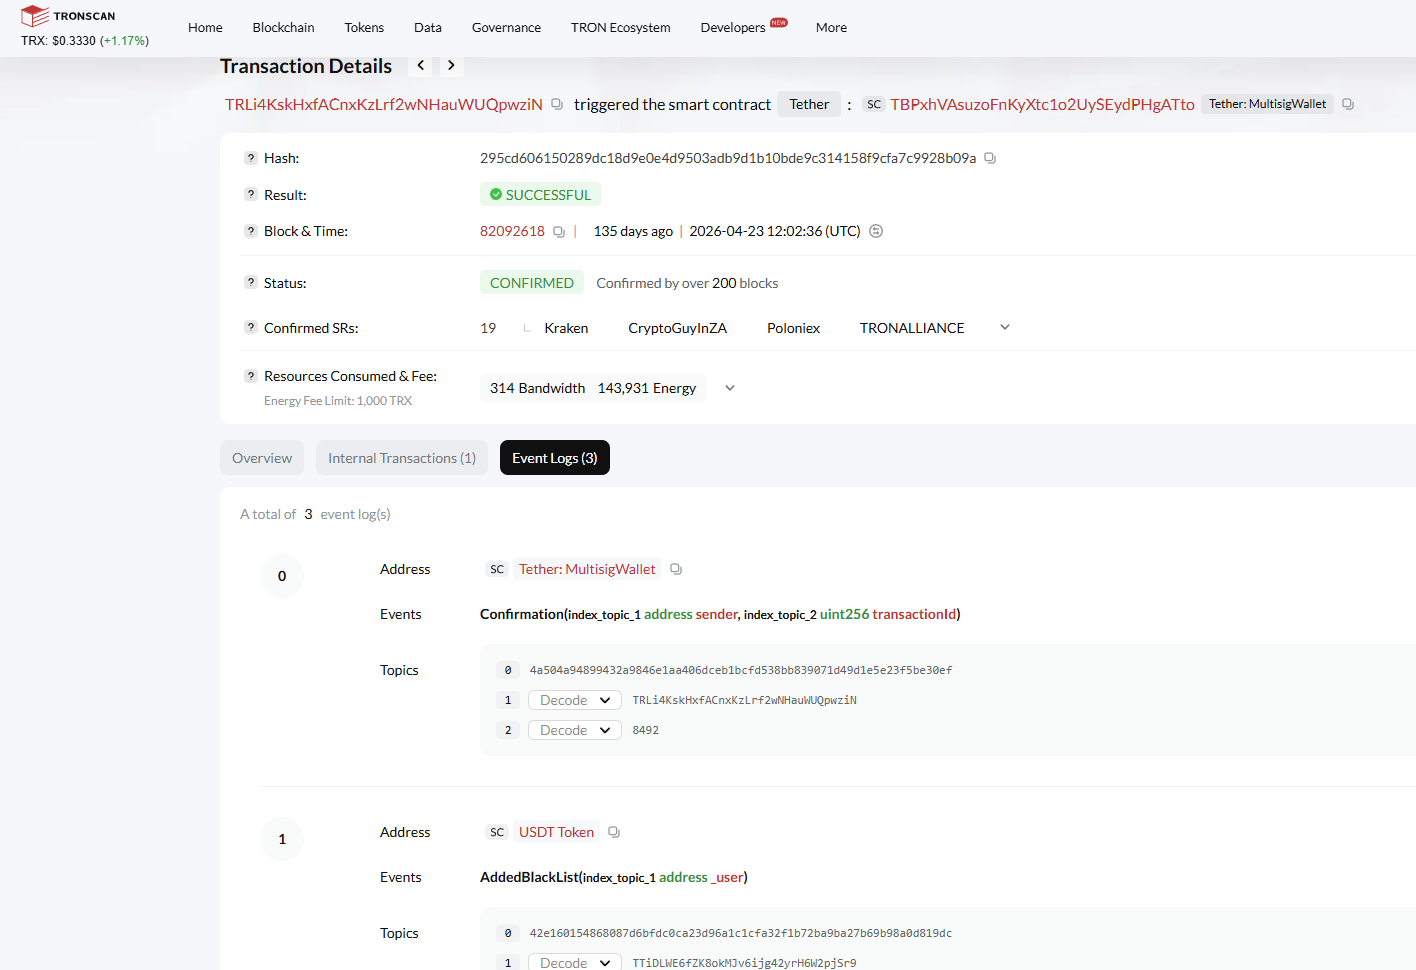Select the Event Logs (3) tab
1416x970 pixels.
(x=555, y=458)
